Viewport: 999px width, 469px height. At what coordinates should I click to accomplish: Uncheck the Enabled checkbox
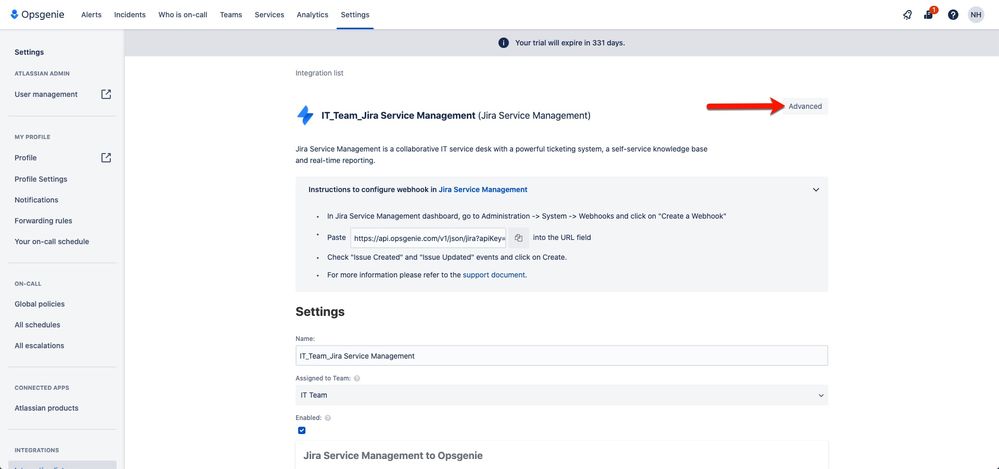301,430
